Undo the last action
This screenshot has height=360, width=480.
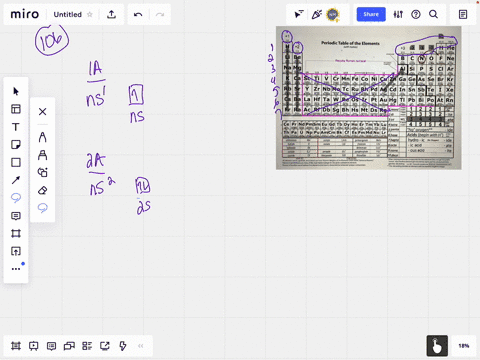[x=138, y=14]
